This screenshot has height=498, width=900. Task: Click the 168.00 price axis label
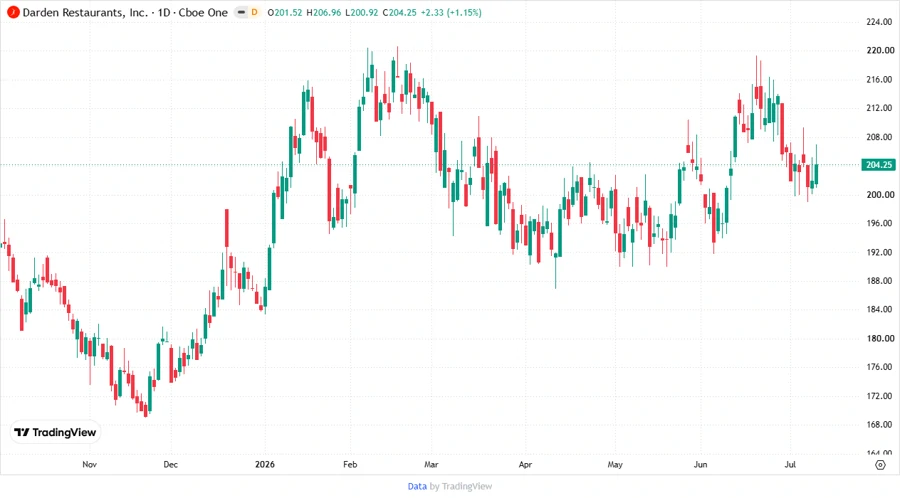click(x=879, y=425)
